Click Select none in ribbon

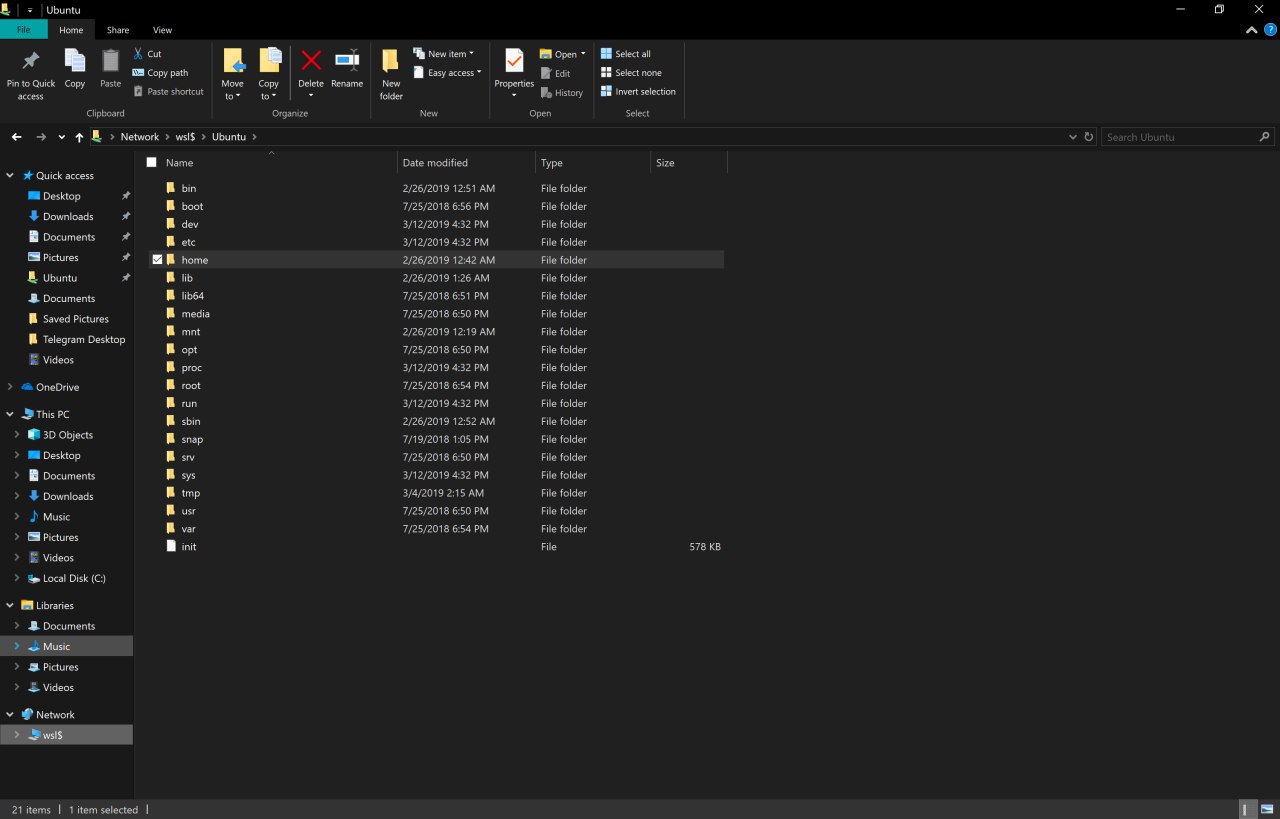pos(630,73)
